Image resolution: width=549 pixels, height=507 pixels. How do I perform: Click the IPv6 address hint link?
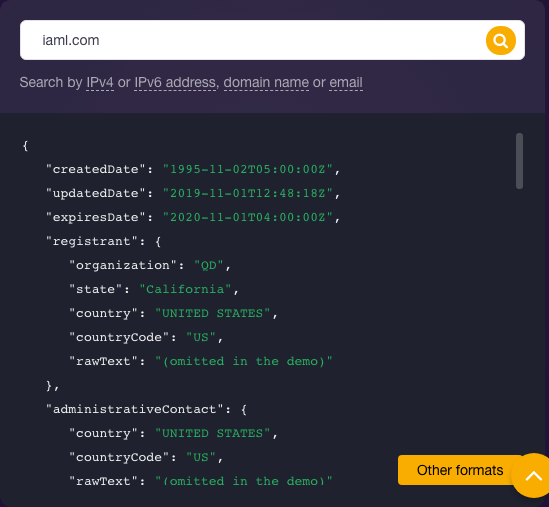click(x=175, y=83)
